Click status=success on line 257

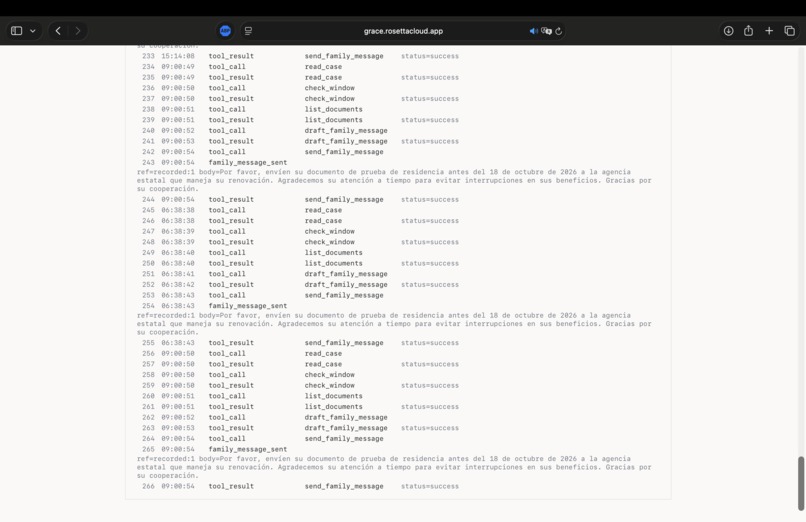pos(430,364)
